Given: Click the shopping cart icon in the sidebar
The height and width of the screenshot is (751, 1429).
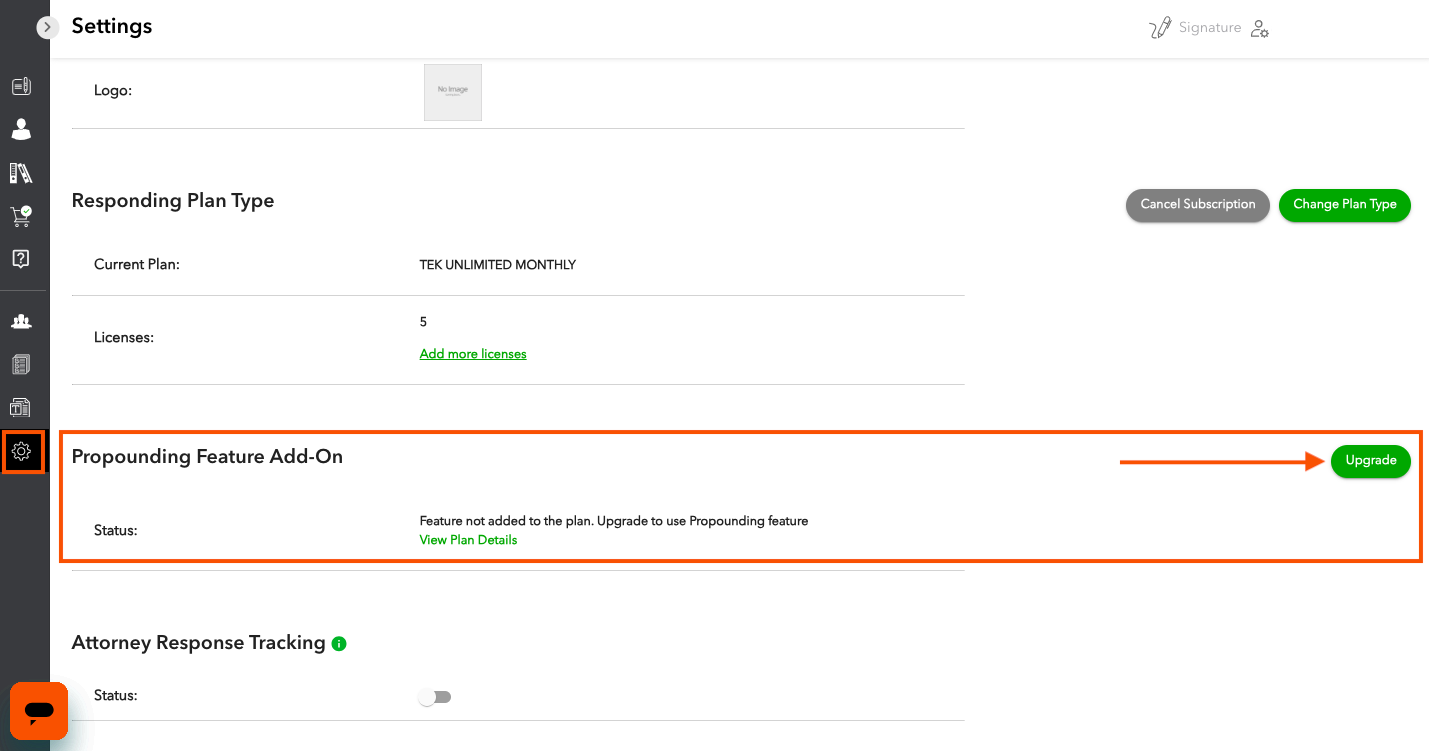Looking at the screenshot, I should click(21, 216).
